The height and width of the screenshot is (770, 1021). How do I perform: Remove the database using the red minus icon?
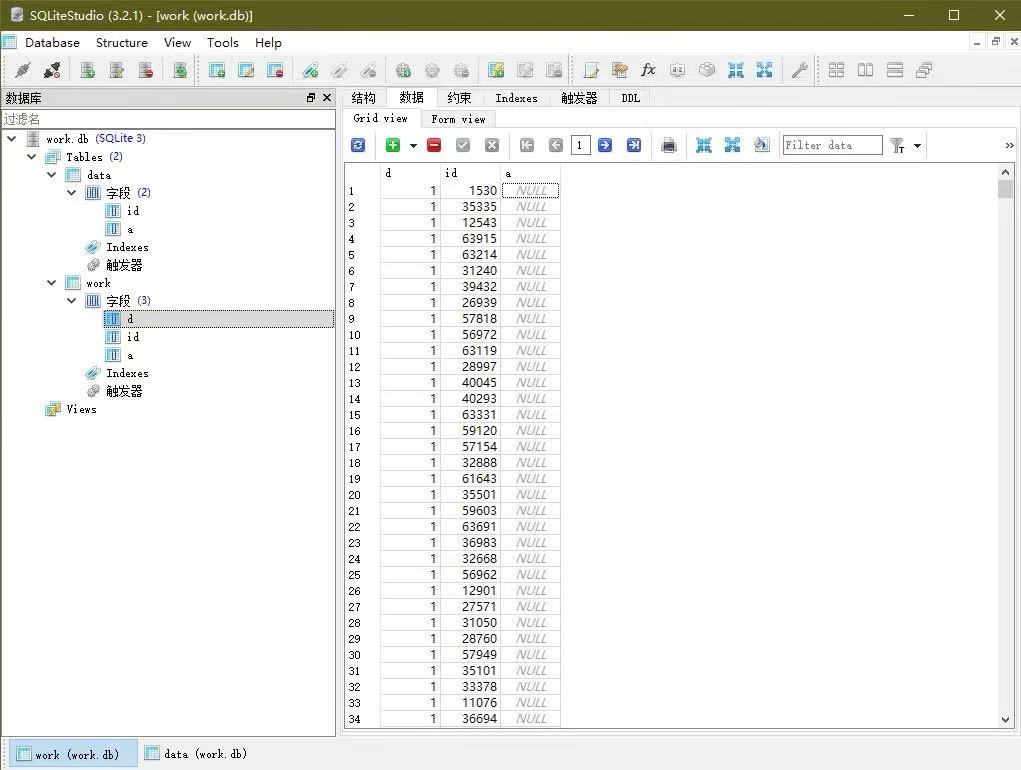[146, 70]
